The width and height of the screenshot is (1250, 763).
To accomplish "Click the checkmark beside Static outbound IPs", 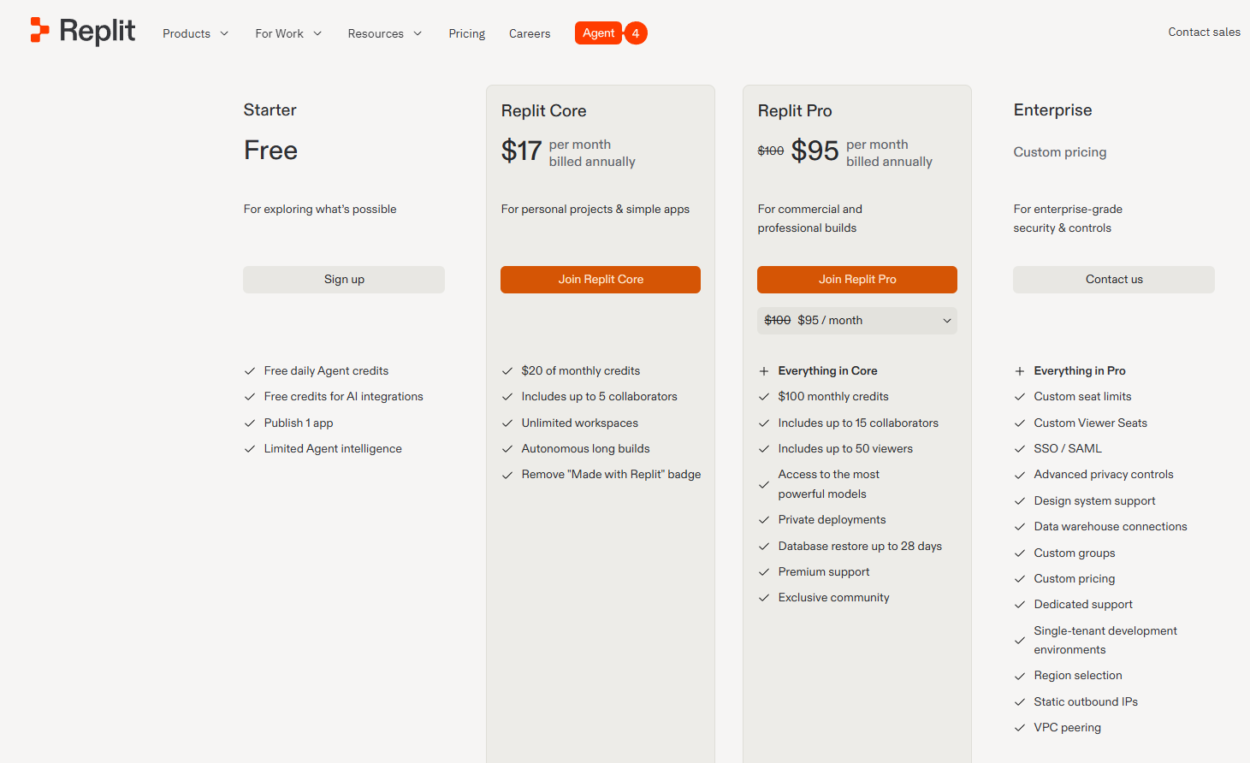I will tap(1020, 702).
